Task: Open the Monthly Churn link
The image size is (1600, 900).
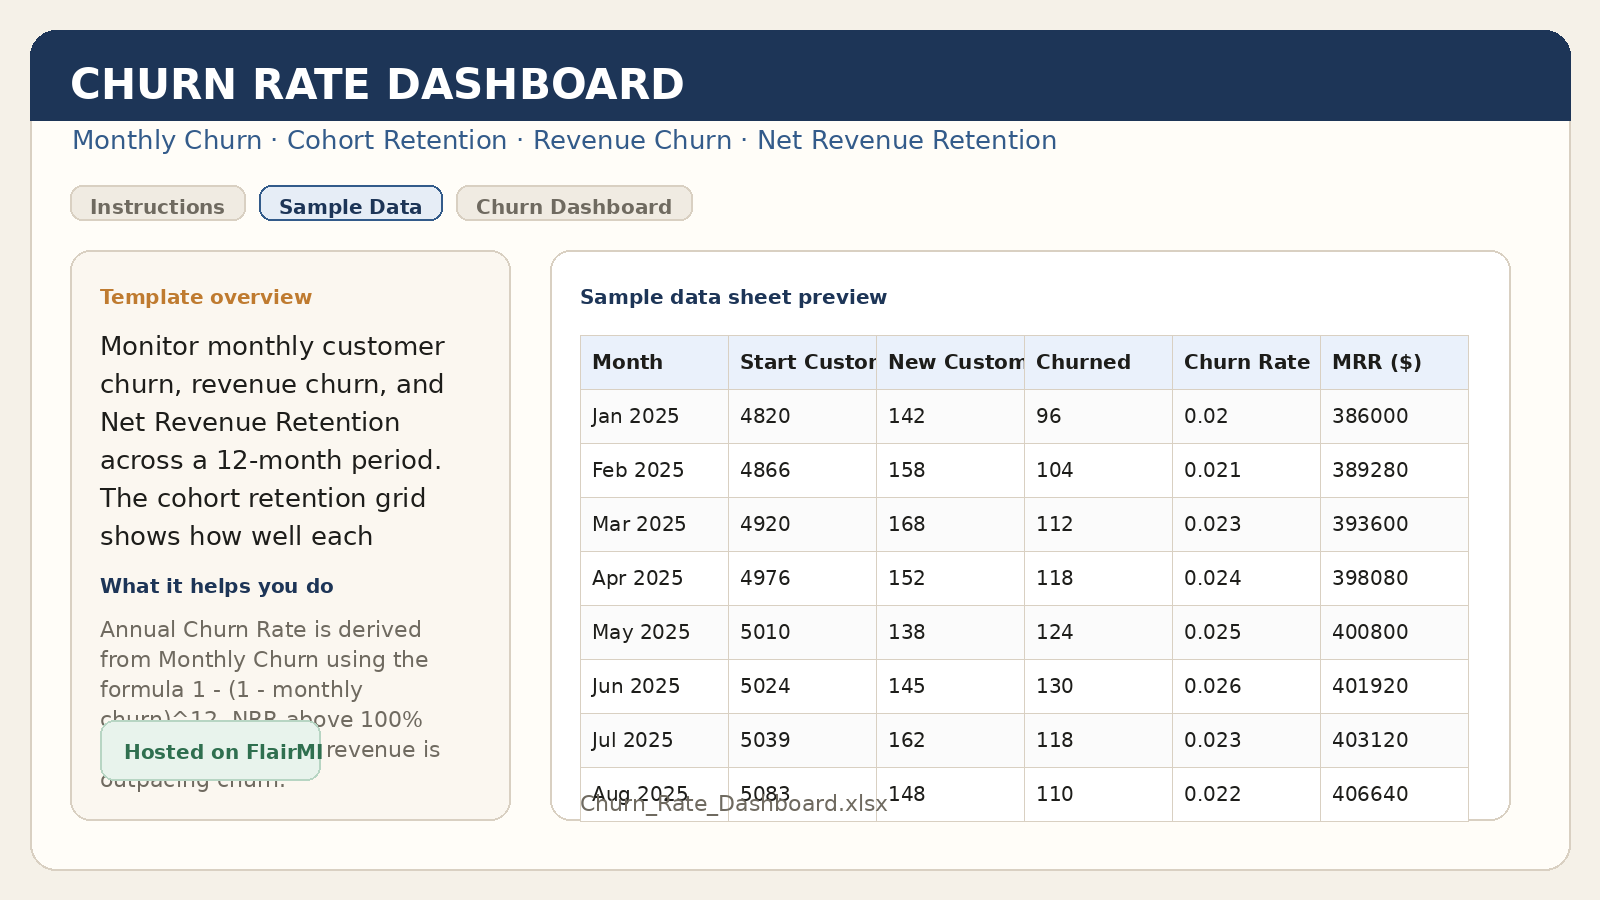Action: (x=166, y=140)
